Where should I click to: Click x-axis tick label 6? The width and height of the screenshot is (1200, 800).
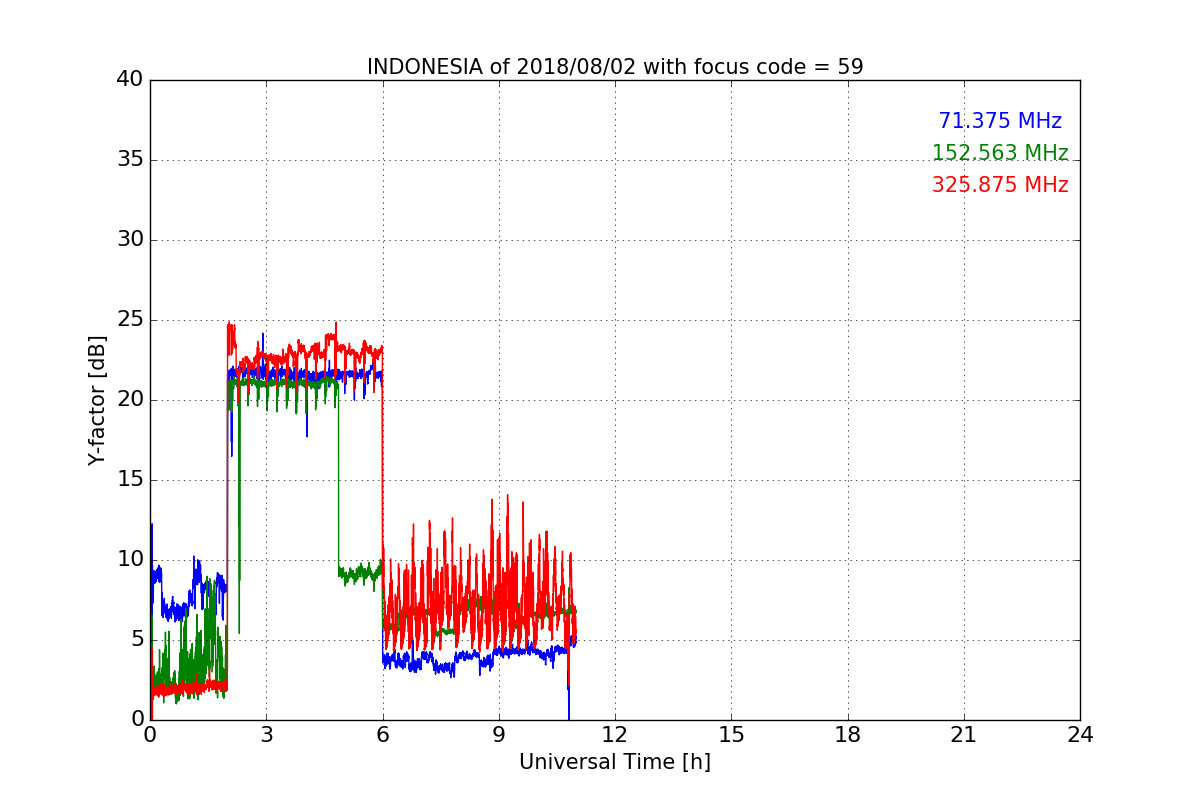[x=383, y=735]
